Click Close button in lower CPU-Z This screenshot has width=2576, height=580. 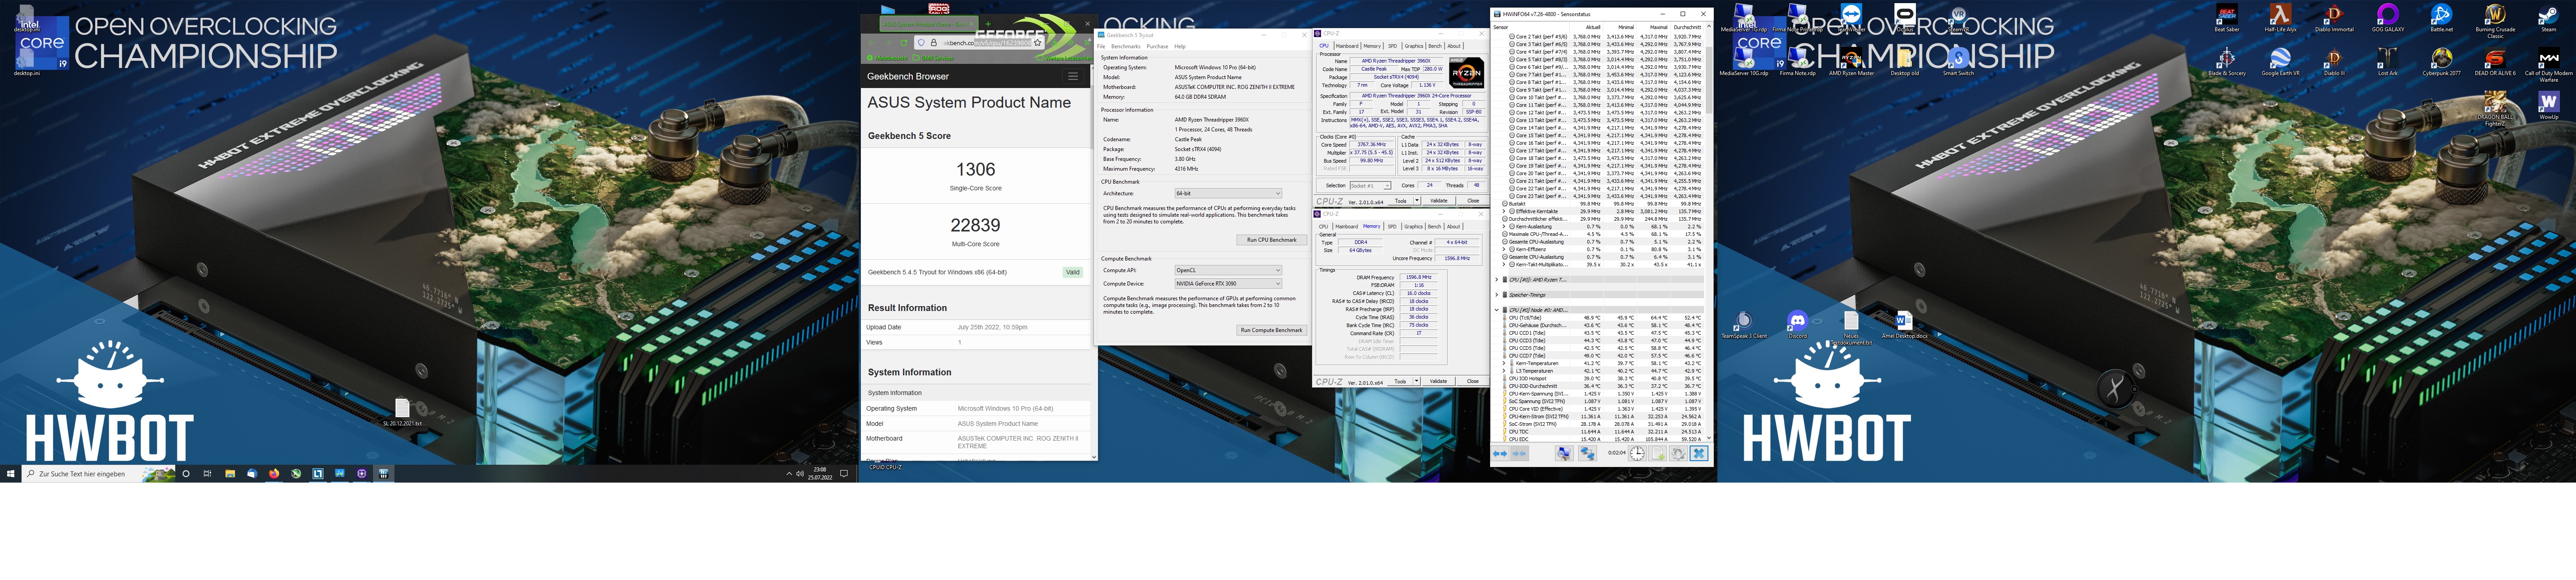click(1473, 381)
